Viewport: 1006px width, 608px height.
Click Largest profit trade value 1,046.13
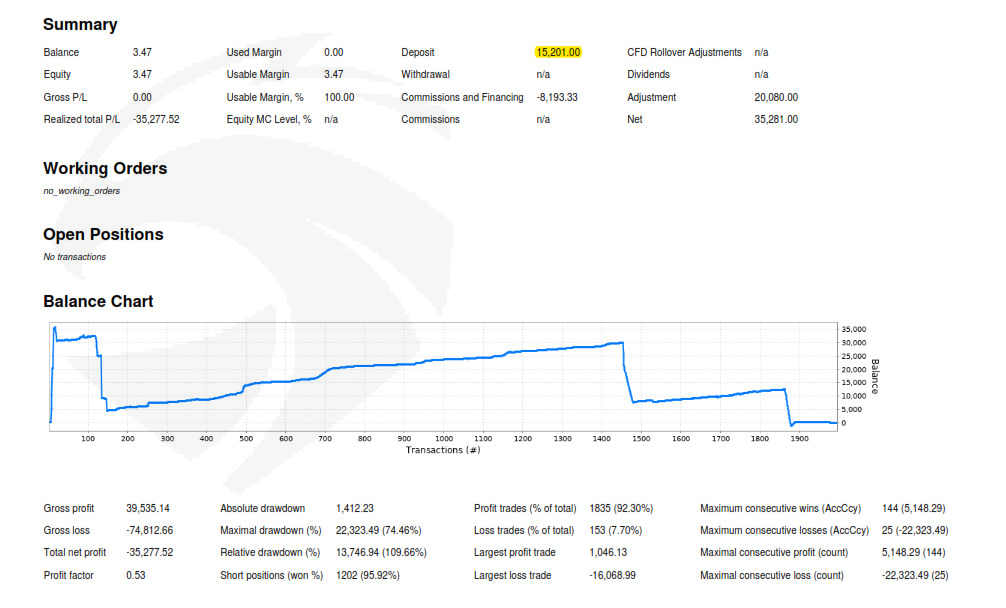click(608, 553)
